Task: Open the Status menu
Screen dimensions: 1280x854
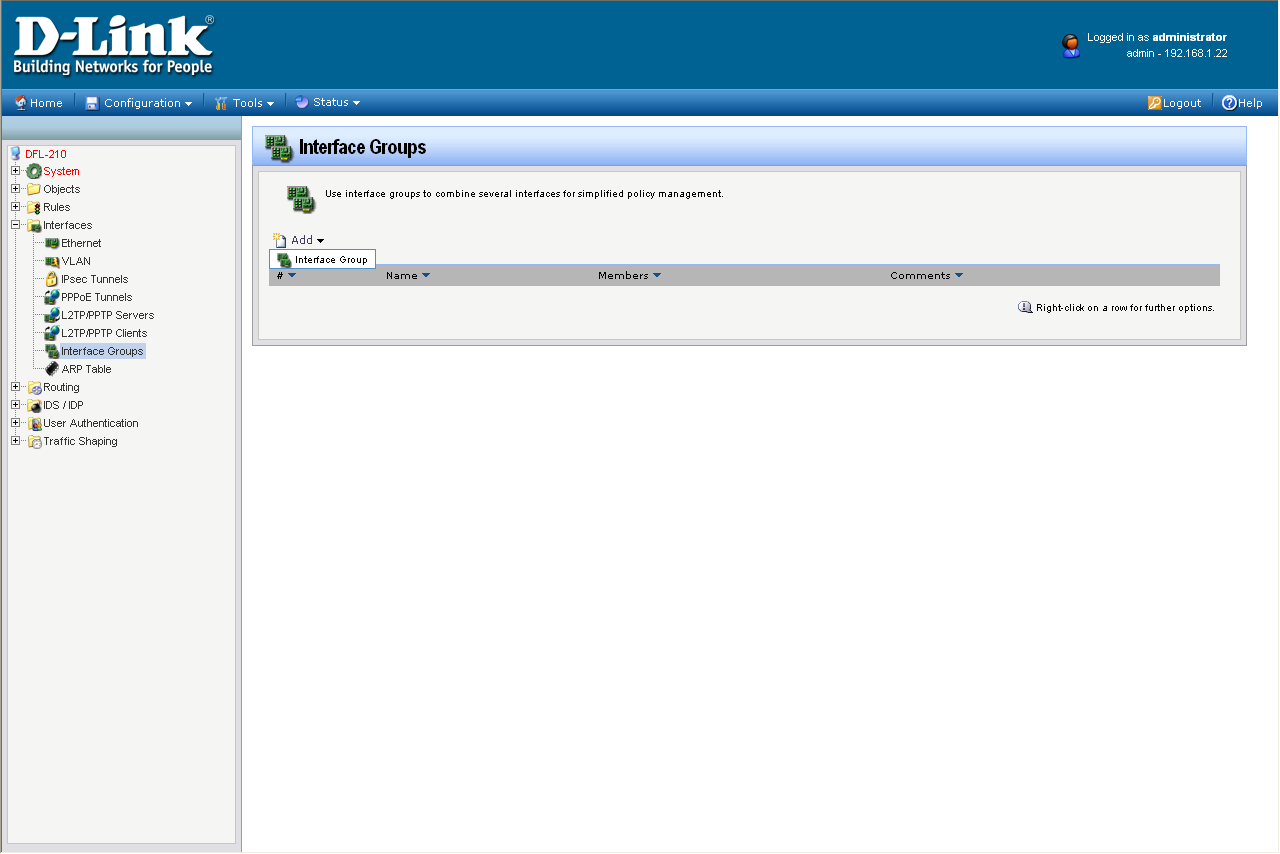Action: 336,102
